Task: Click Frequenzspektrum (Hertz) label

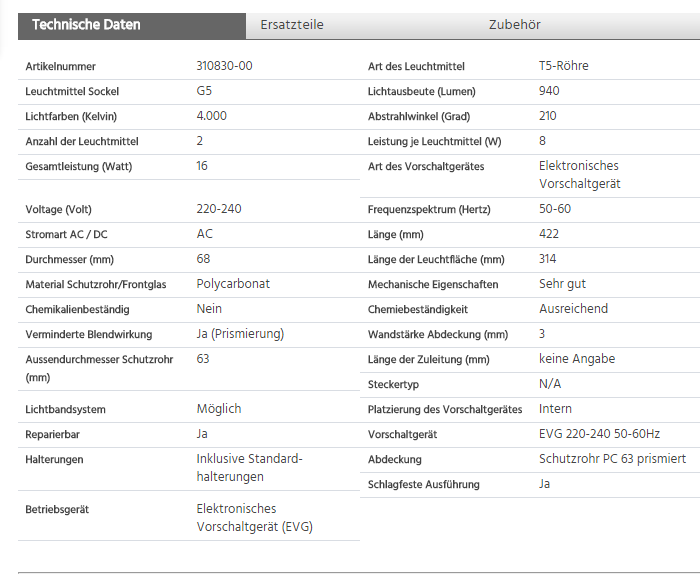Action: (429, 209)
